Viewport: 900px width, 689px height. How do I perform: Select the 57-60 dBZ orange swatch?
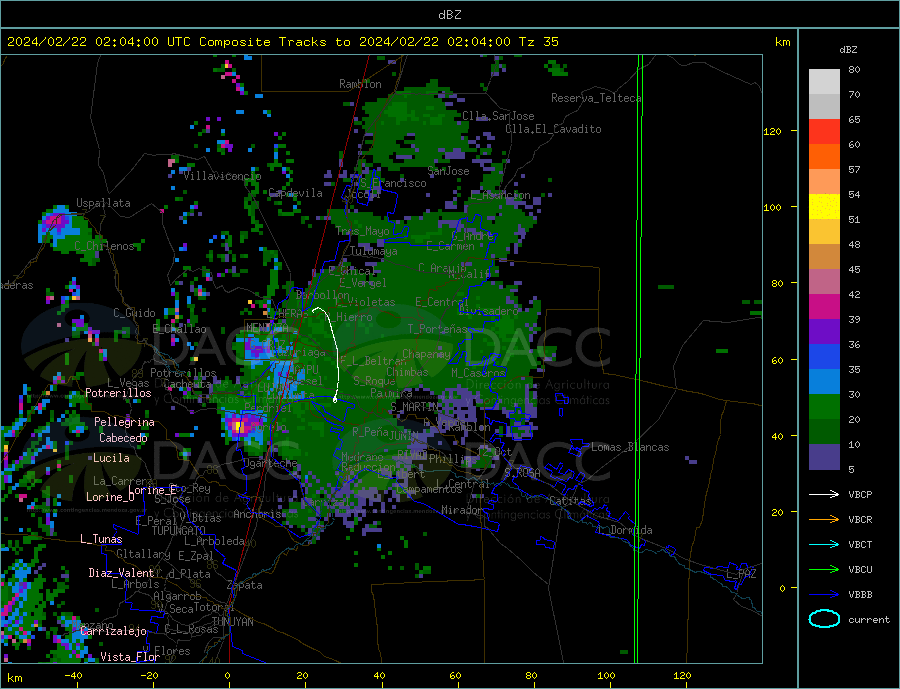click(x=824, y=157)
